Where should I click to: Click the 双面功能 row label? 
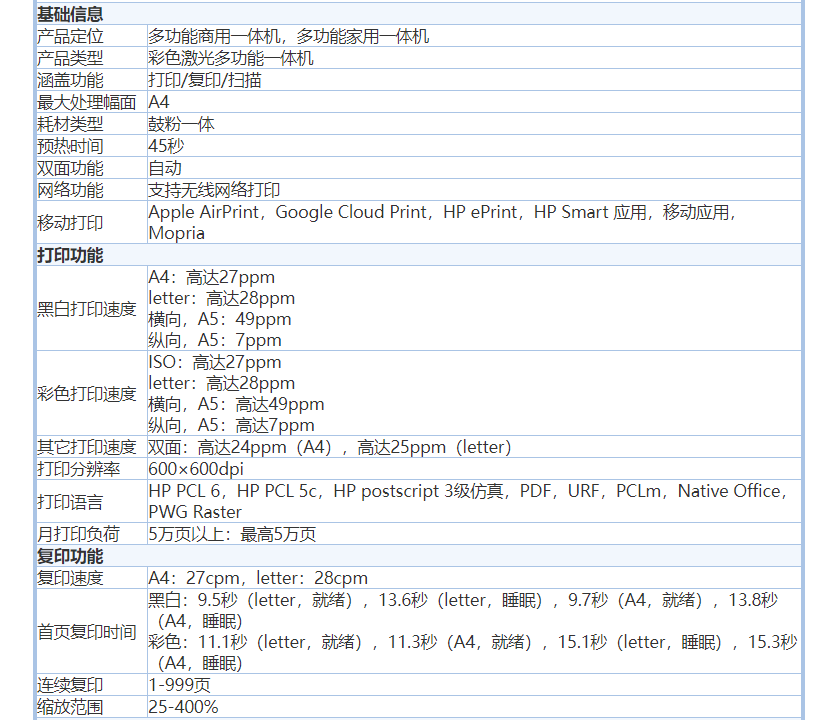click(x=70, y=168)
